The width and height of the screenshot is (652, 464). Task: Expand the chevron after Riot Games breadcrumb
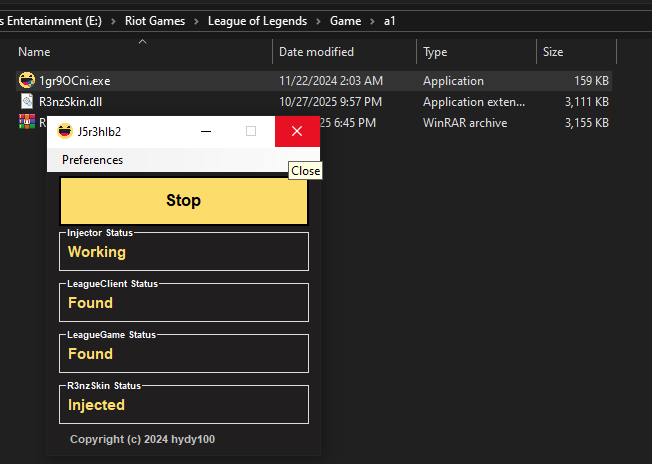point(196,20)
